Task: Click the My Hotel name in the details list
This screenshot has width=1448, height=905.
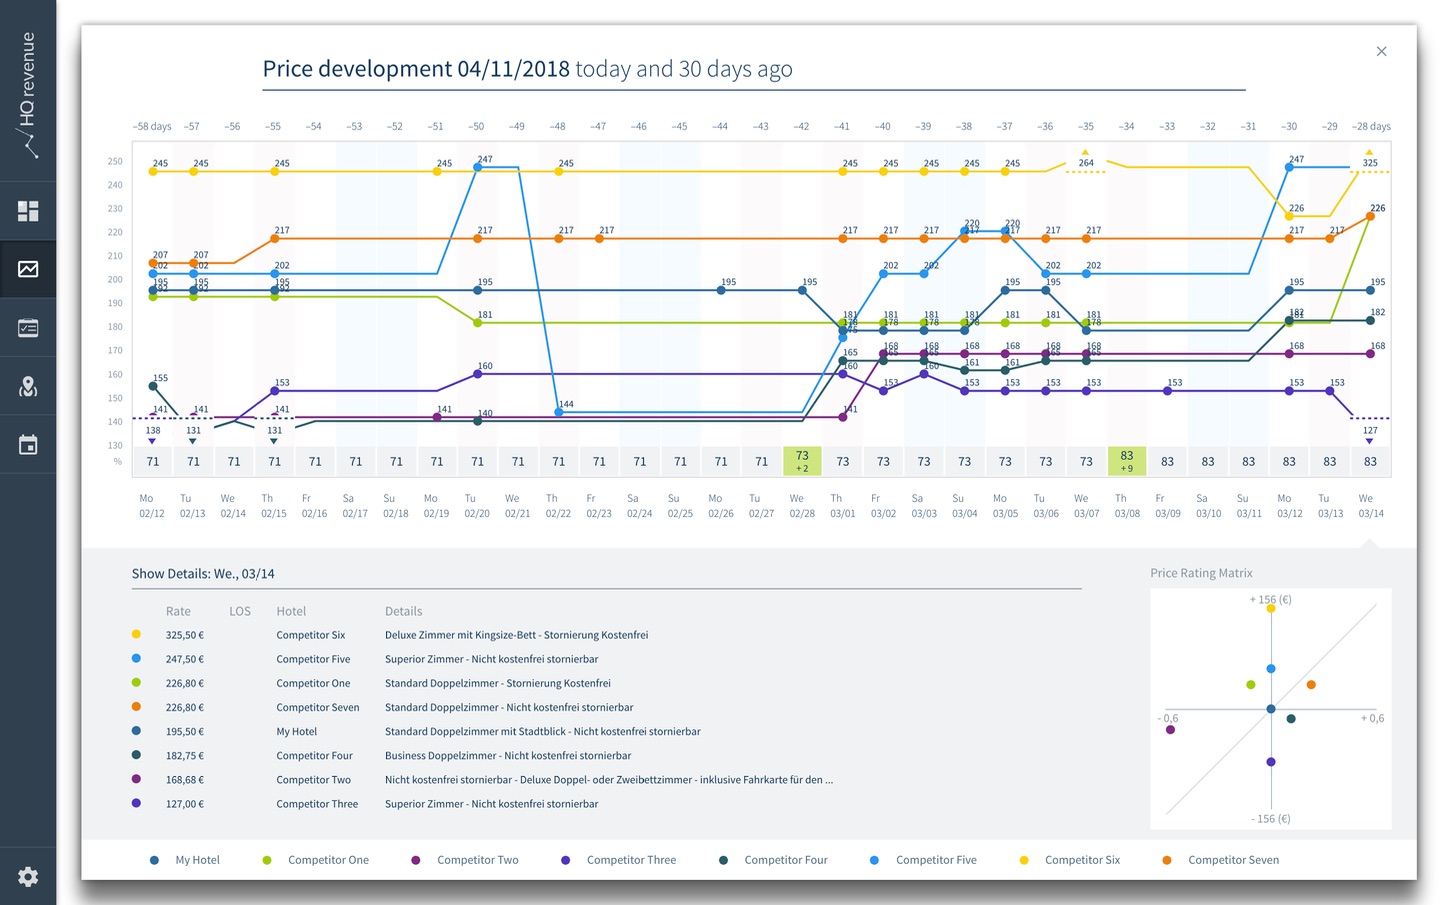Action: tap(297, 732)
